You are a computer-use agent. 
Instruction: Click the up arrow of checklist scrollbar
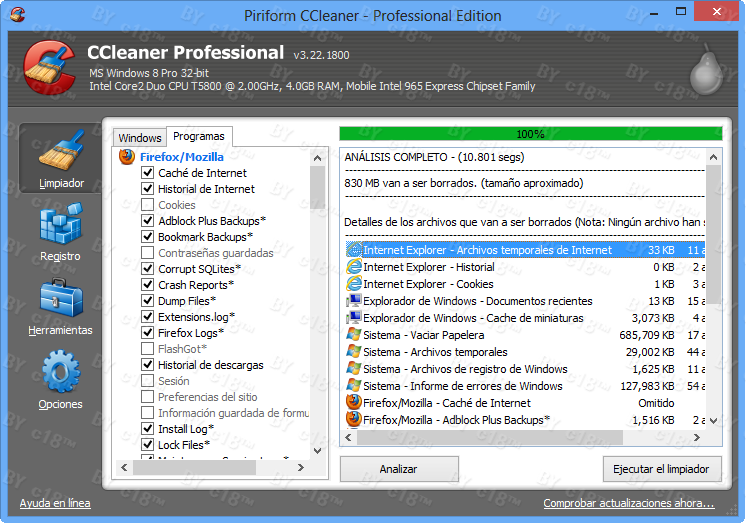317,158
